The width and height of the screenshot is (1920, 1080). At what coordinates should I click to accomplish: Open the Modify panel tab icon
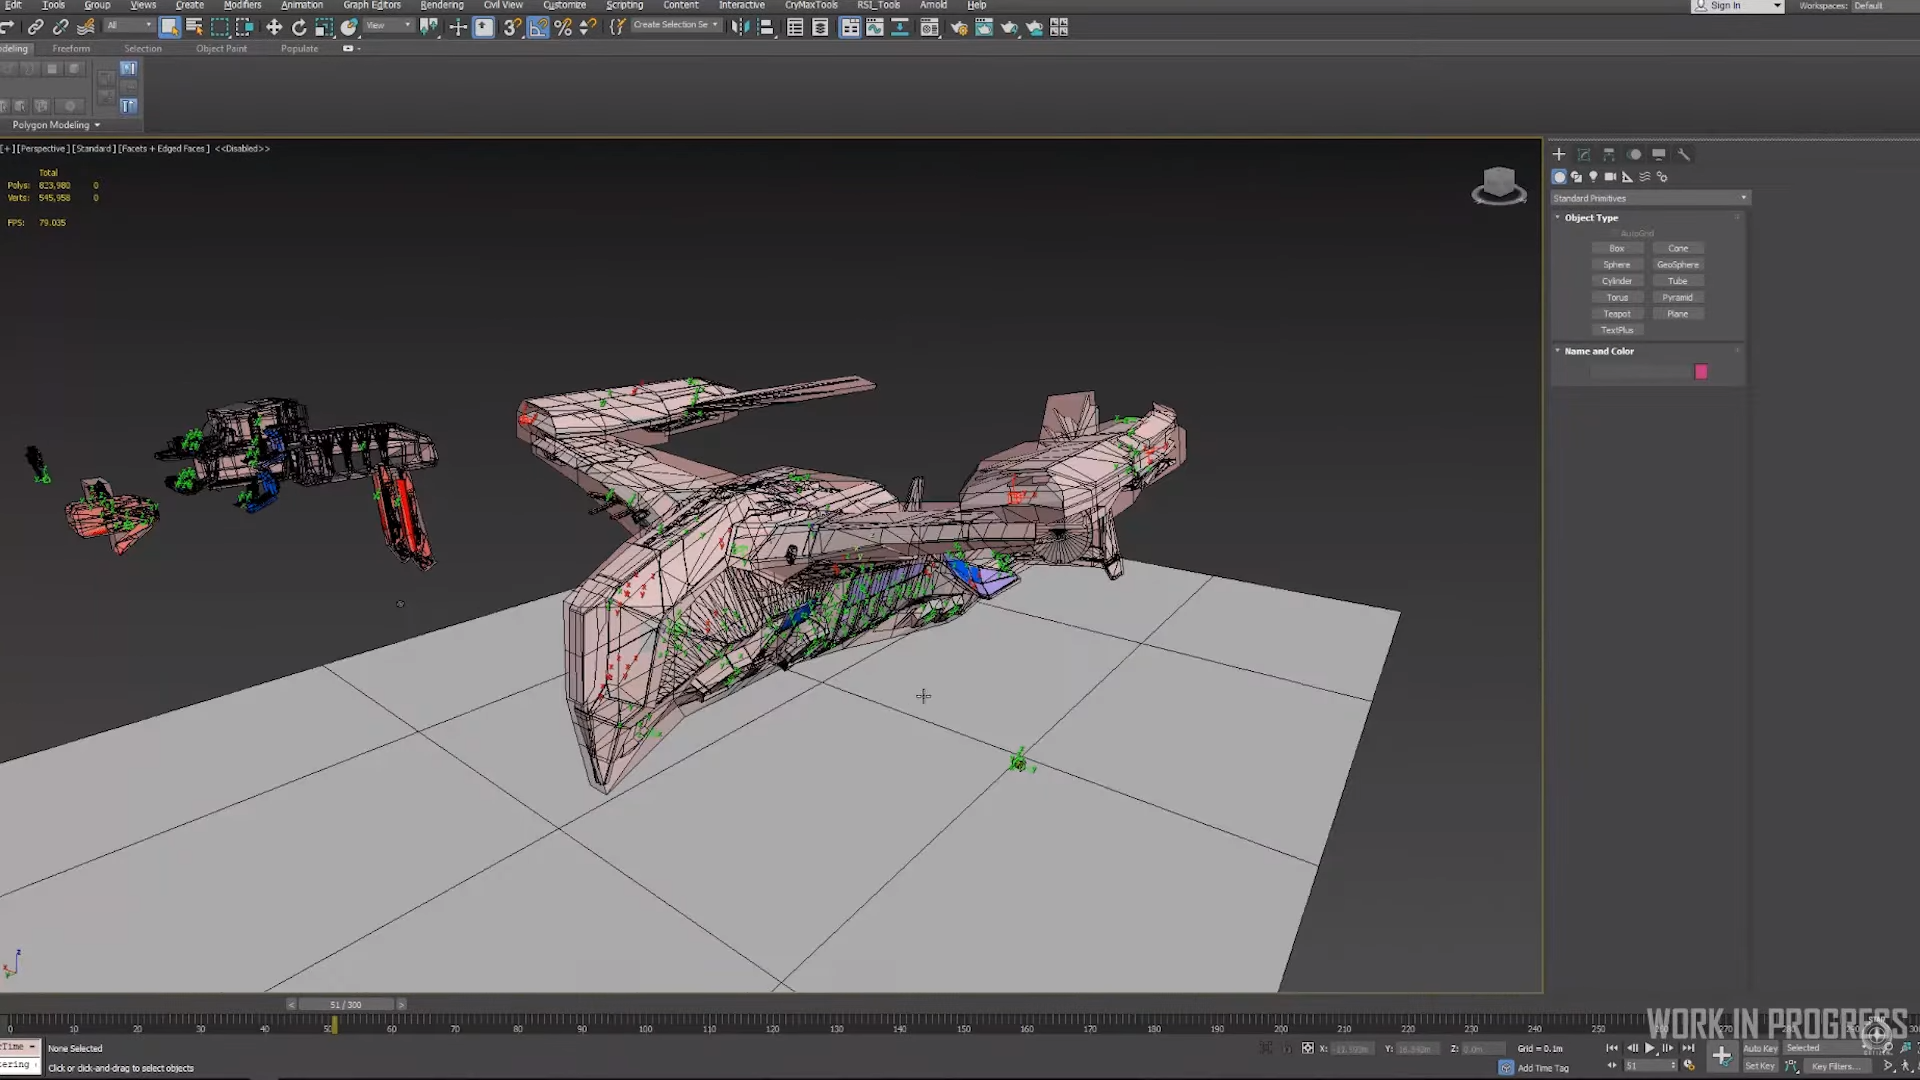[x=1584, y=155]
